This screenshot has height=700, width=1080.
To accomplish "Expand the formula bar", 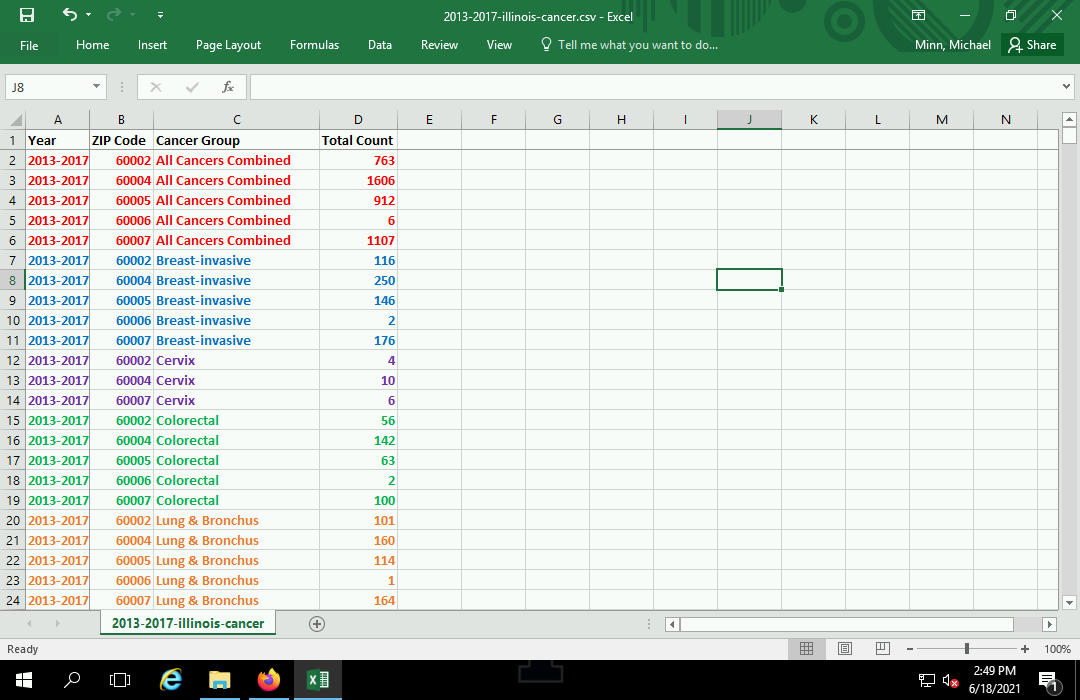I will 1066,87.
